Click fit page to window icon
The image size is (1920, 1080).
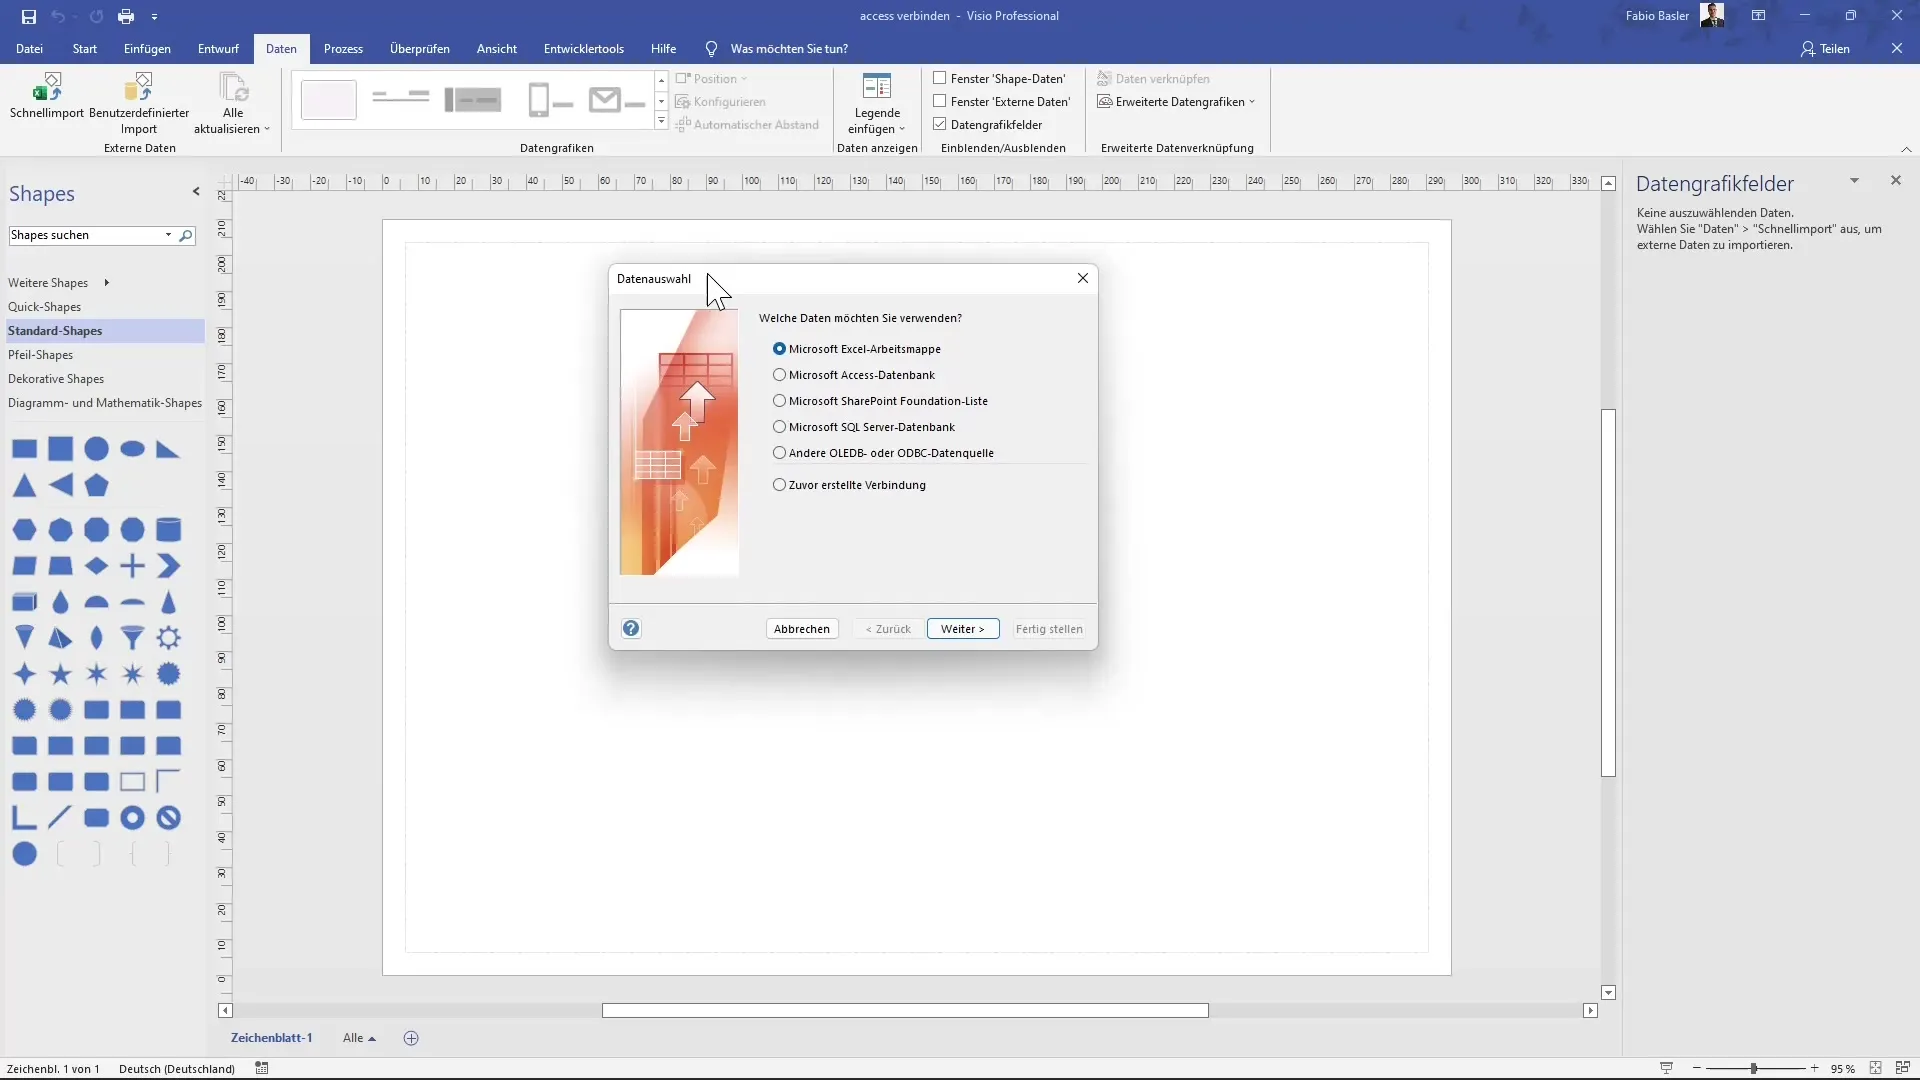point(1875,1068)
